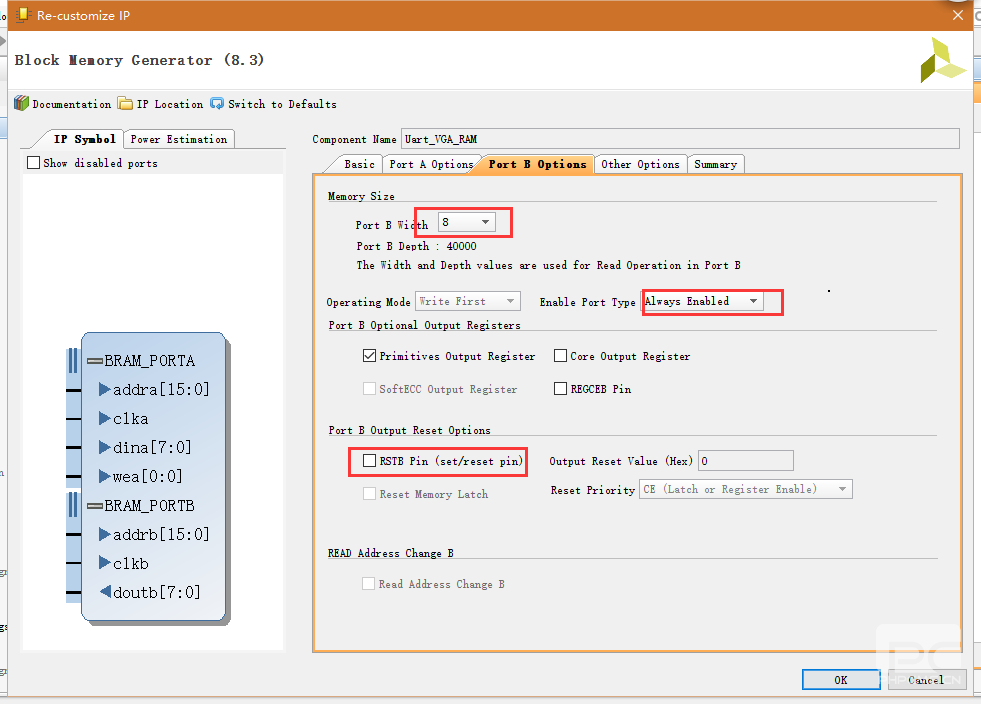Open the Port B Width dropdown
This screenshot has width=981, height=704.
click(467, 222)
